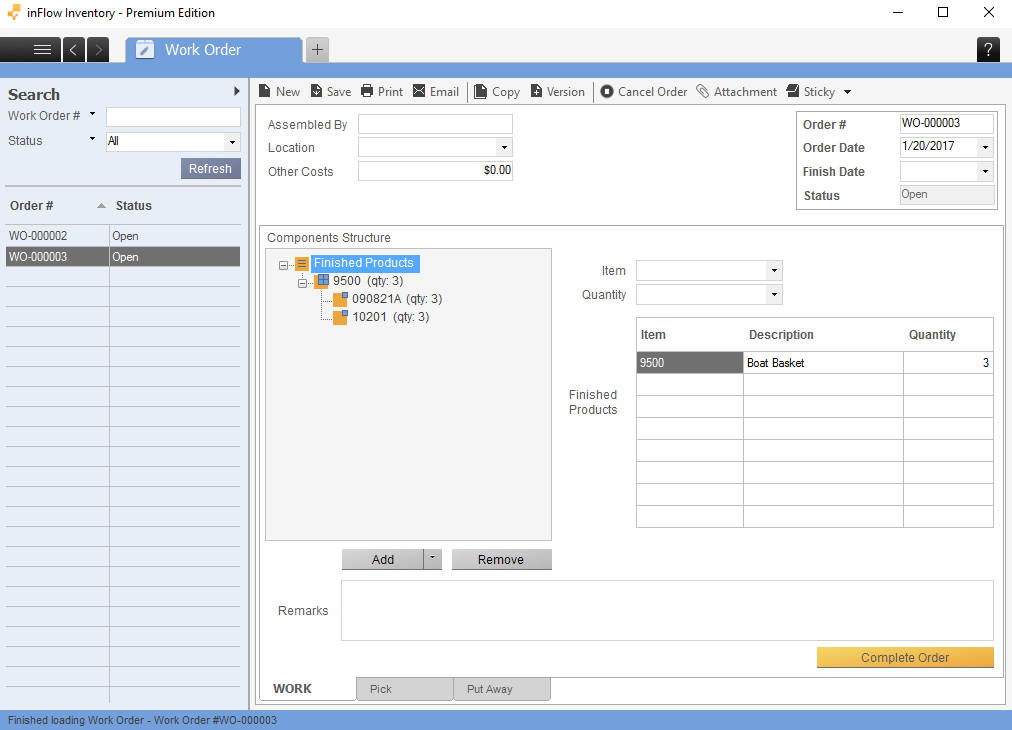Switch to the Pick tab
1012x730 pixels.
[404, 689]
